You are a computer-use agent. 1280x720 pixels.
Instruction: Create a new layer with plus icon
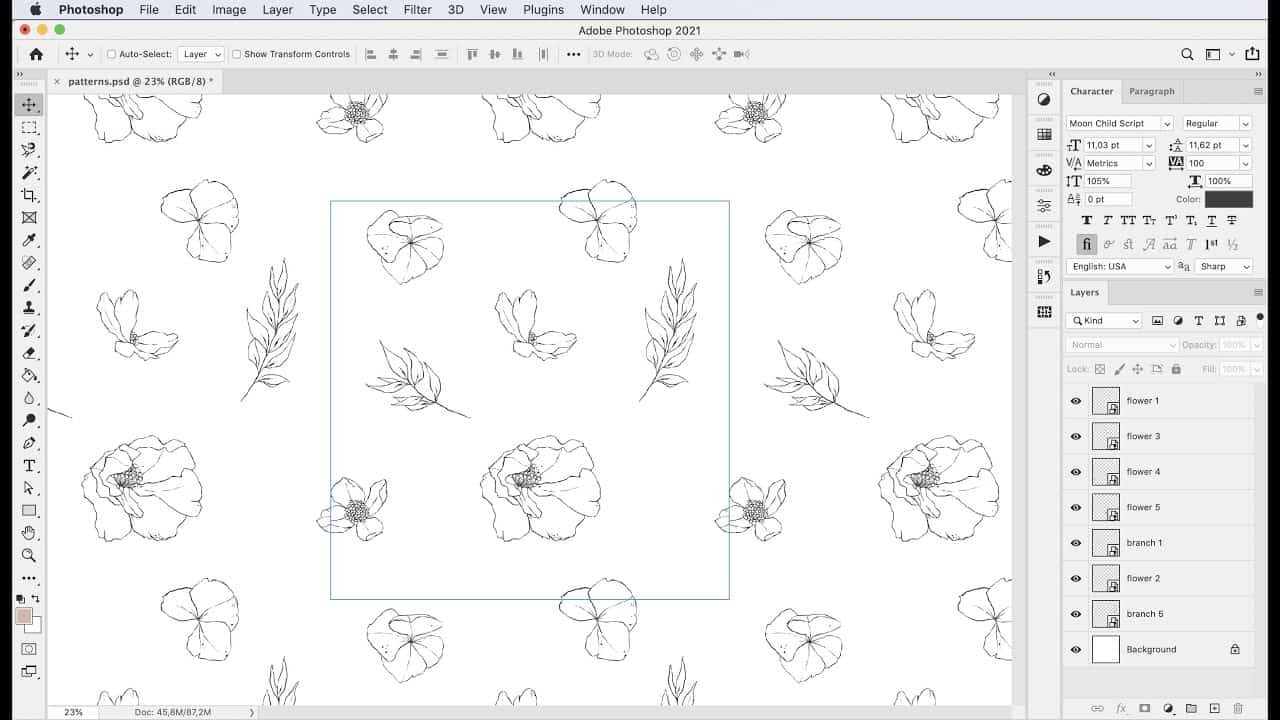[1214, 708]
